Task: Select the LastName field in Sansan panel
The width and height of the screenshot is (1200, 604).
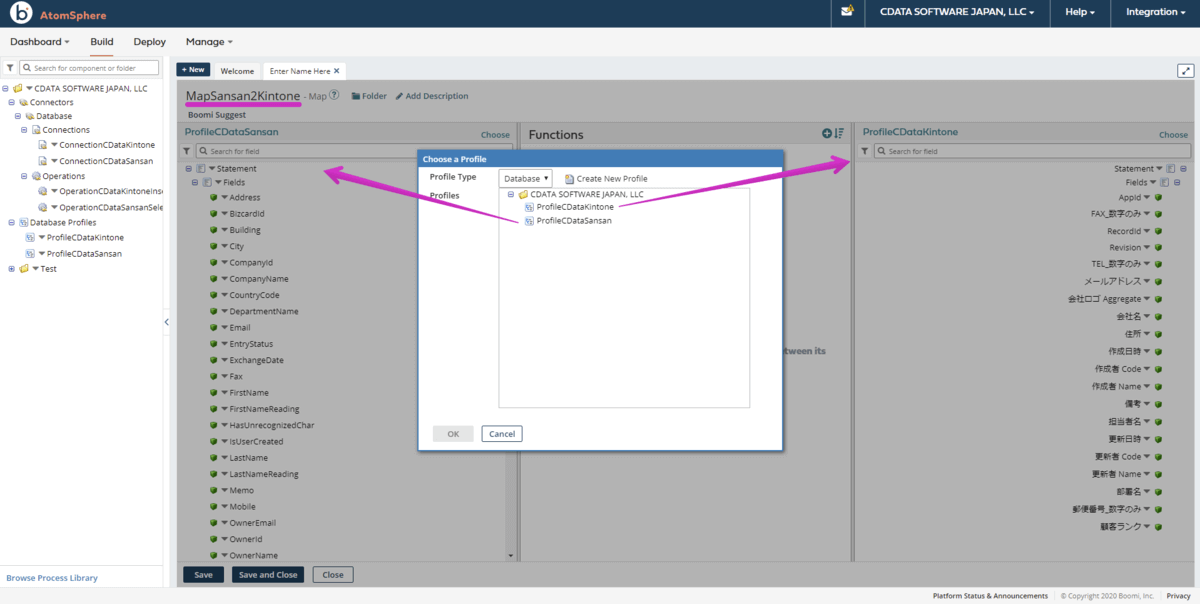Action: [249, 458]
